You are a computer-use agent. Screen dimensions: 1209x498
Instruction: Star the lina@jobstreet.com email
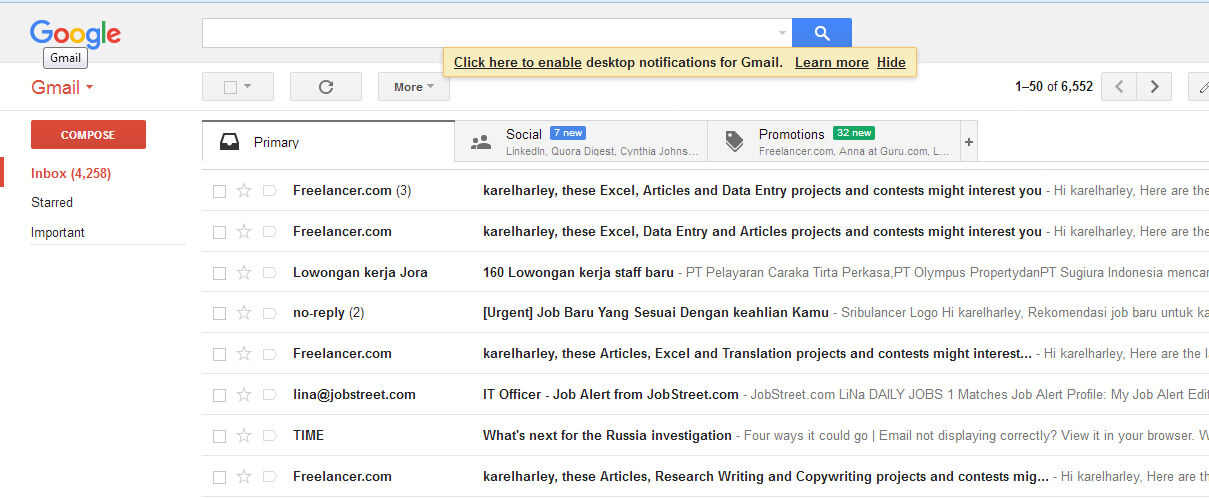click(x=244, y=395)
